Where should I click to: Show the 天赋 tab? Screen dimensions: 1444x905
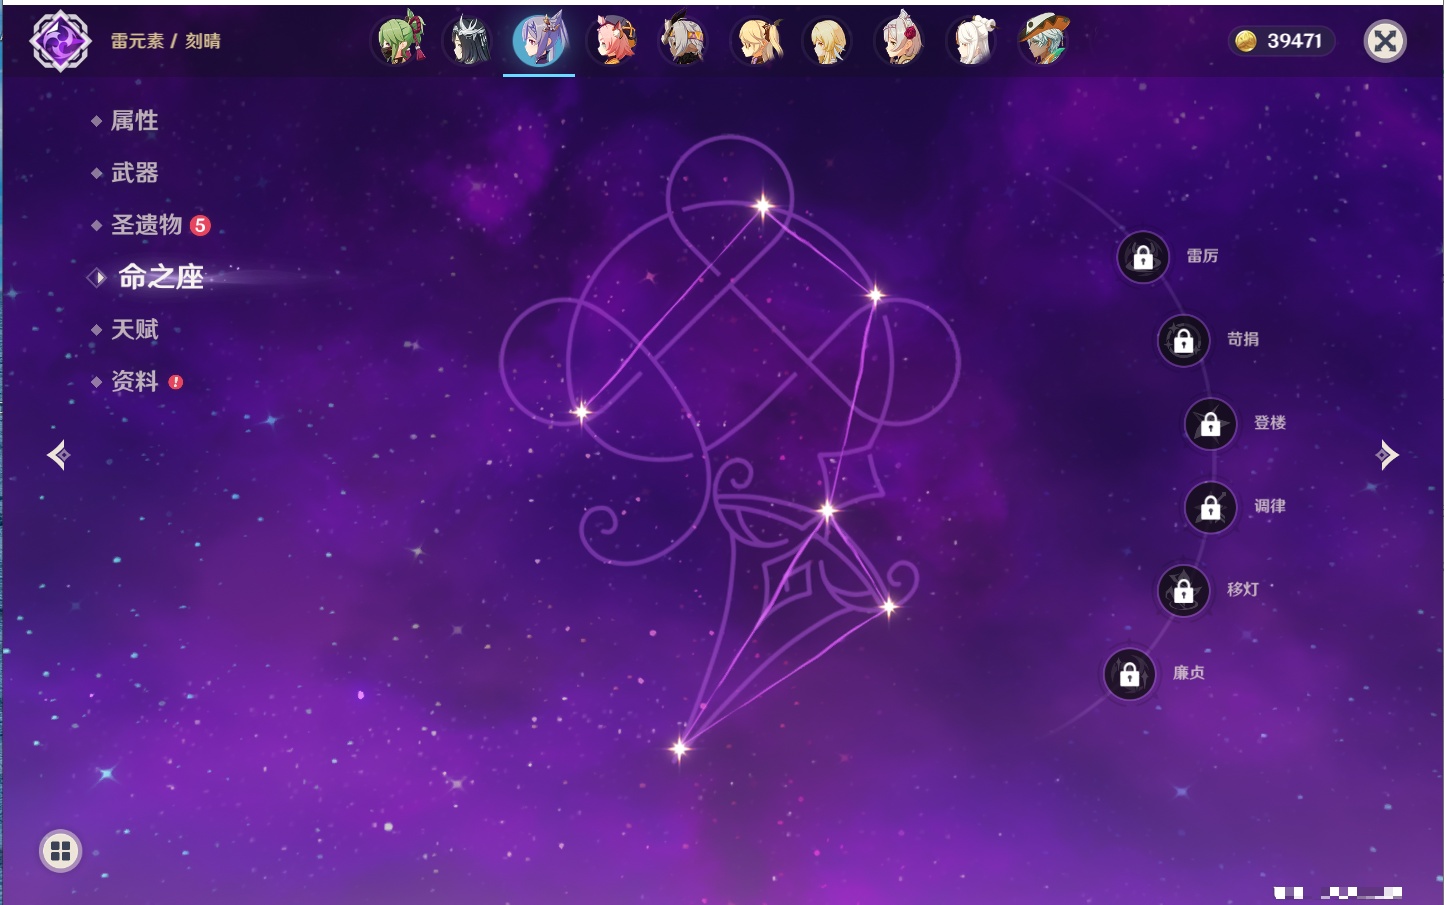click(134, 329)
